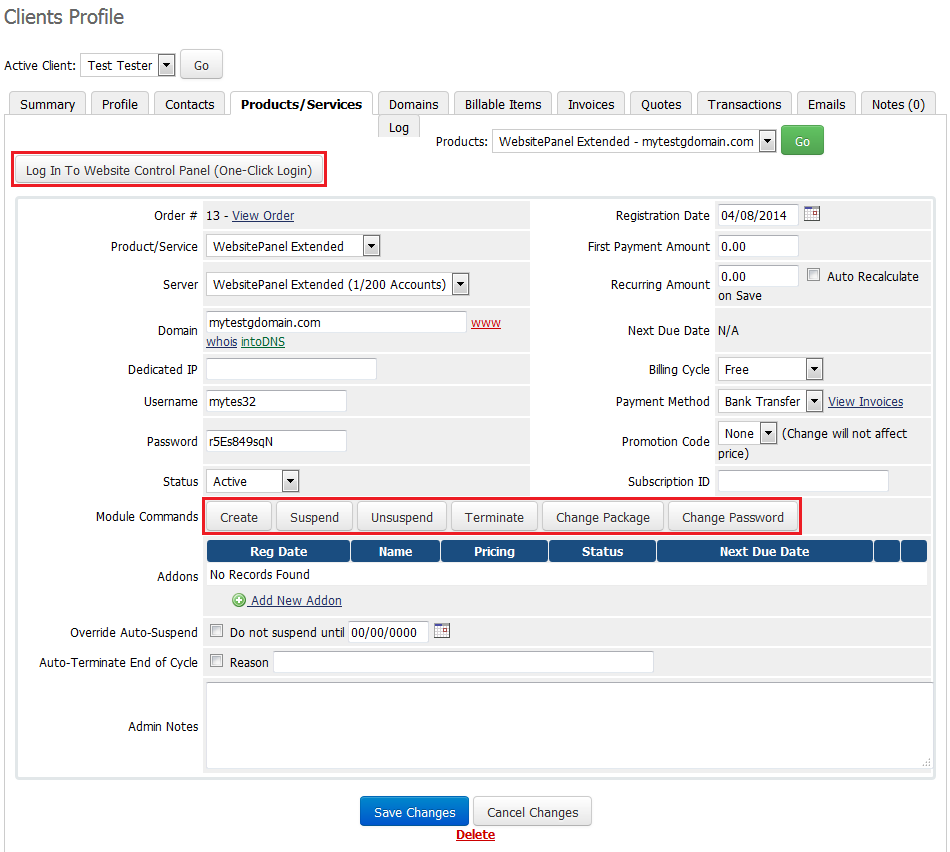Toggle the Auto Recalculate on Save checkbox

tap(814, 275)
